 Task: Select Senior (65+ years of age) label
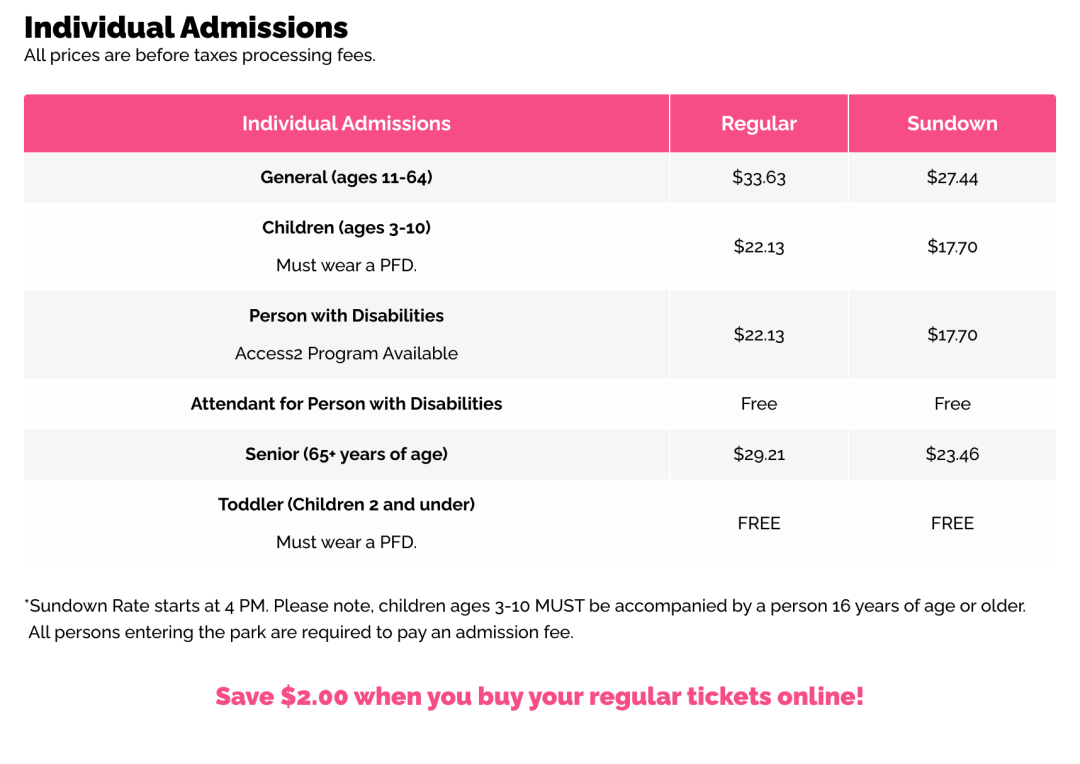[346, 454]
